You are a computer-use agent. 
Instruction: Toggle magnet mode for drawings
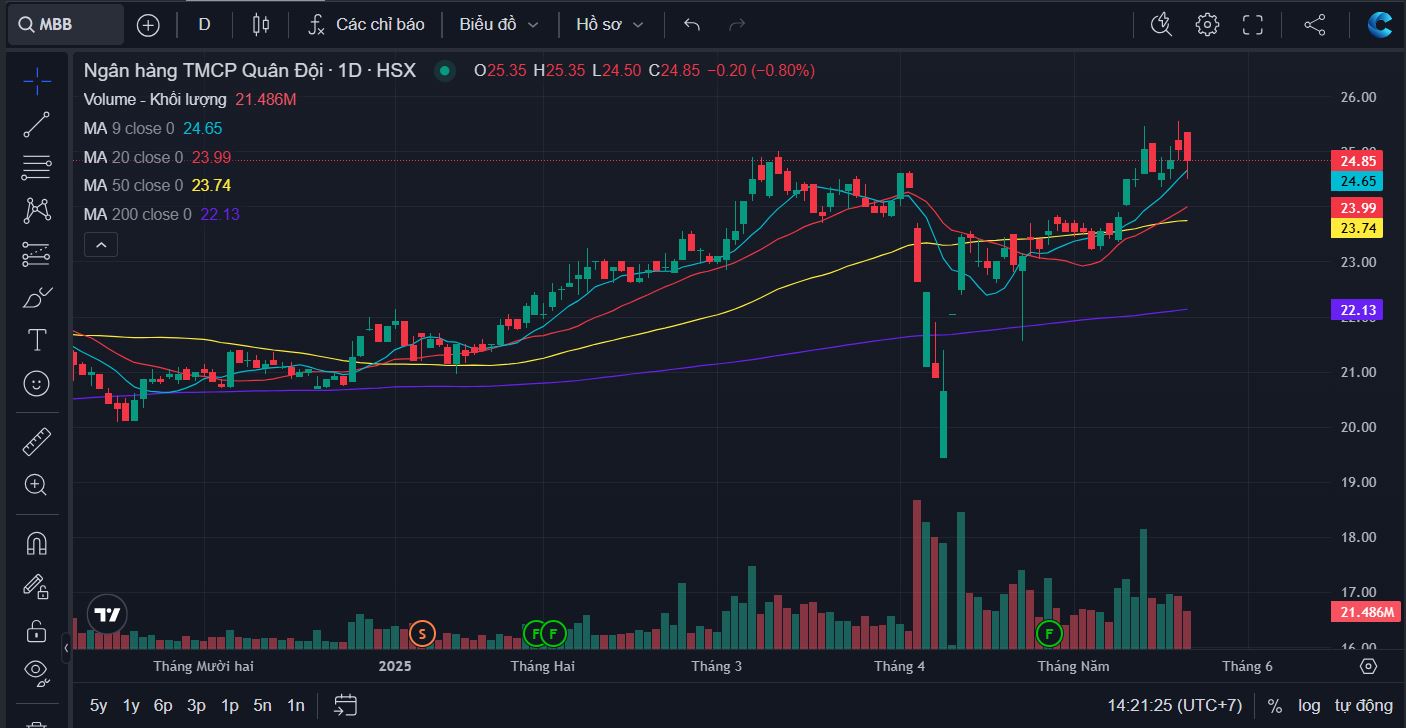pos(37,543)
